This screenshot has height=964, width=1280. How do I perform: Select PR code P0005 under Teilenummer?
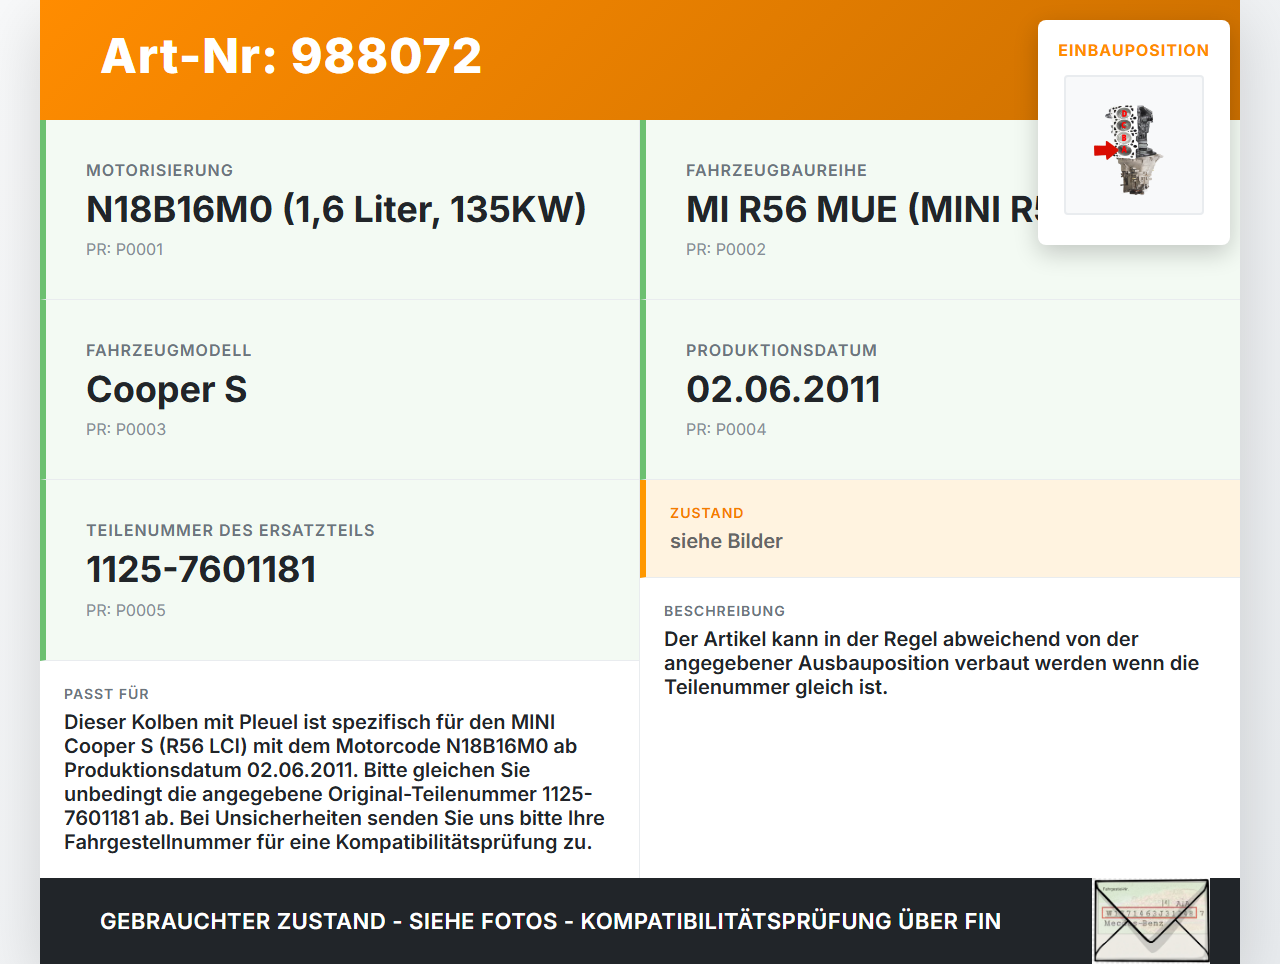click(127, 609)
